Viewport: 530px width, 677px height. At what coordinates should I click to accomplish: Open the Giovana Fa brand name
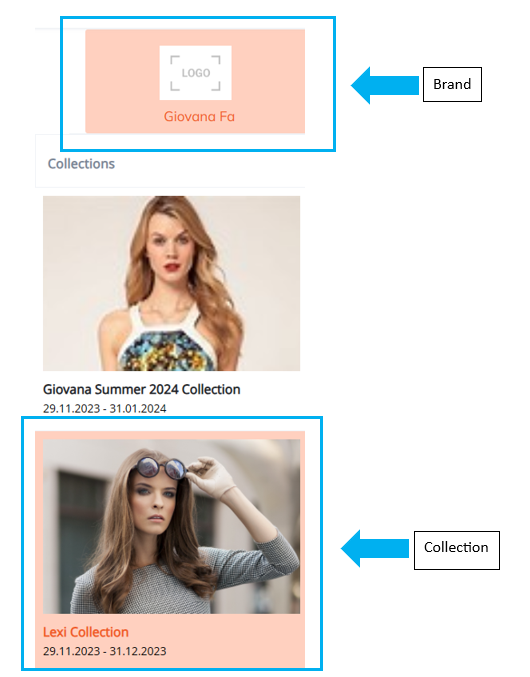pos(199,117)
